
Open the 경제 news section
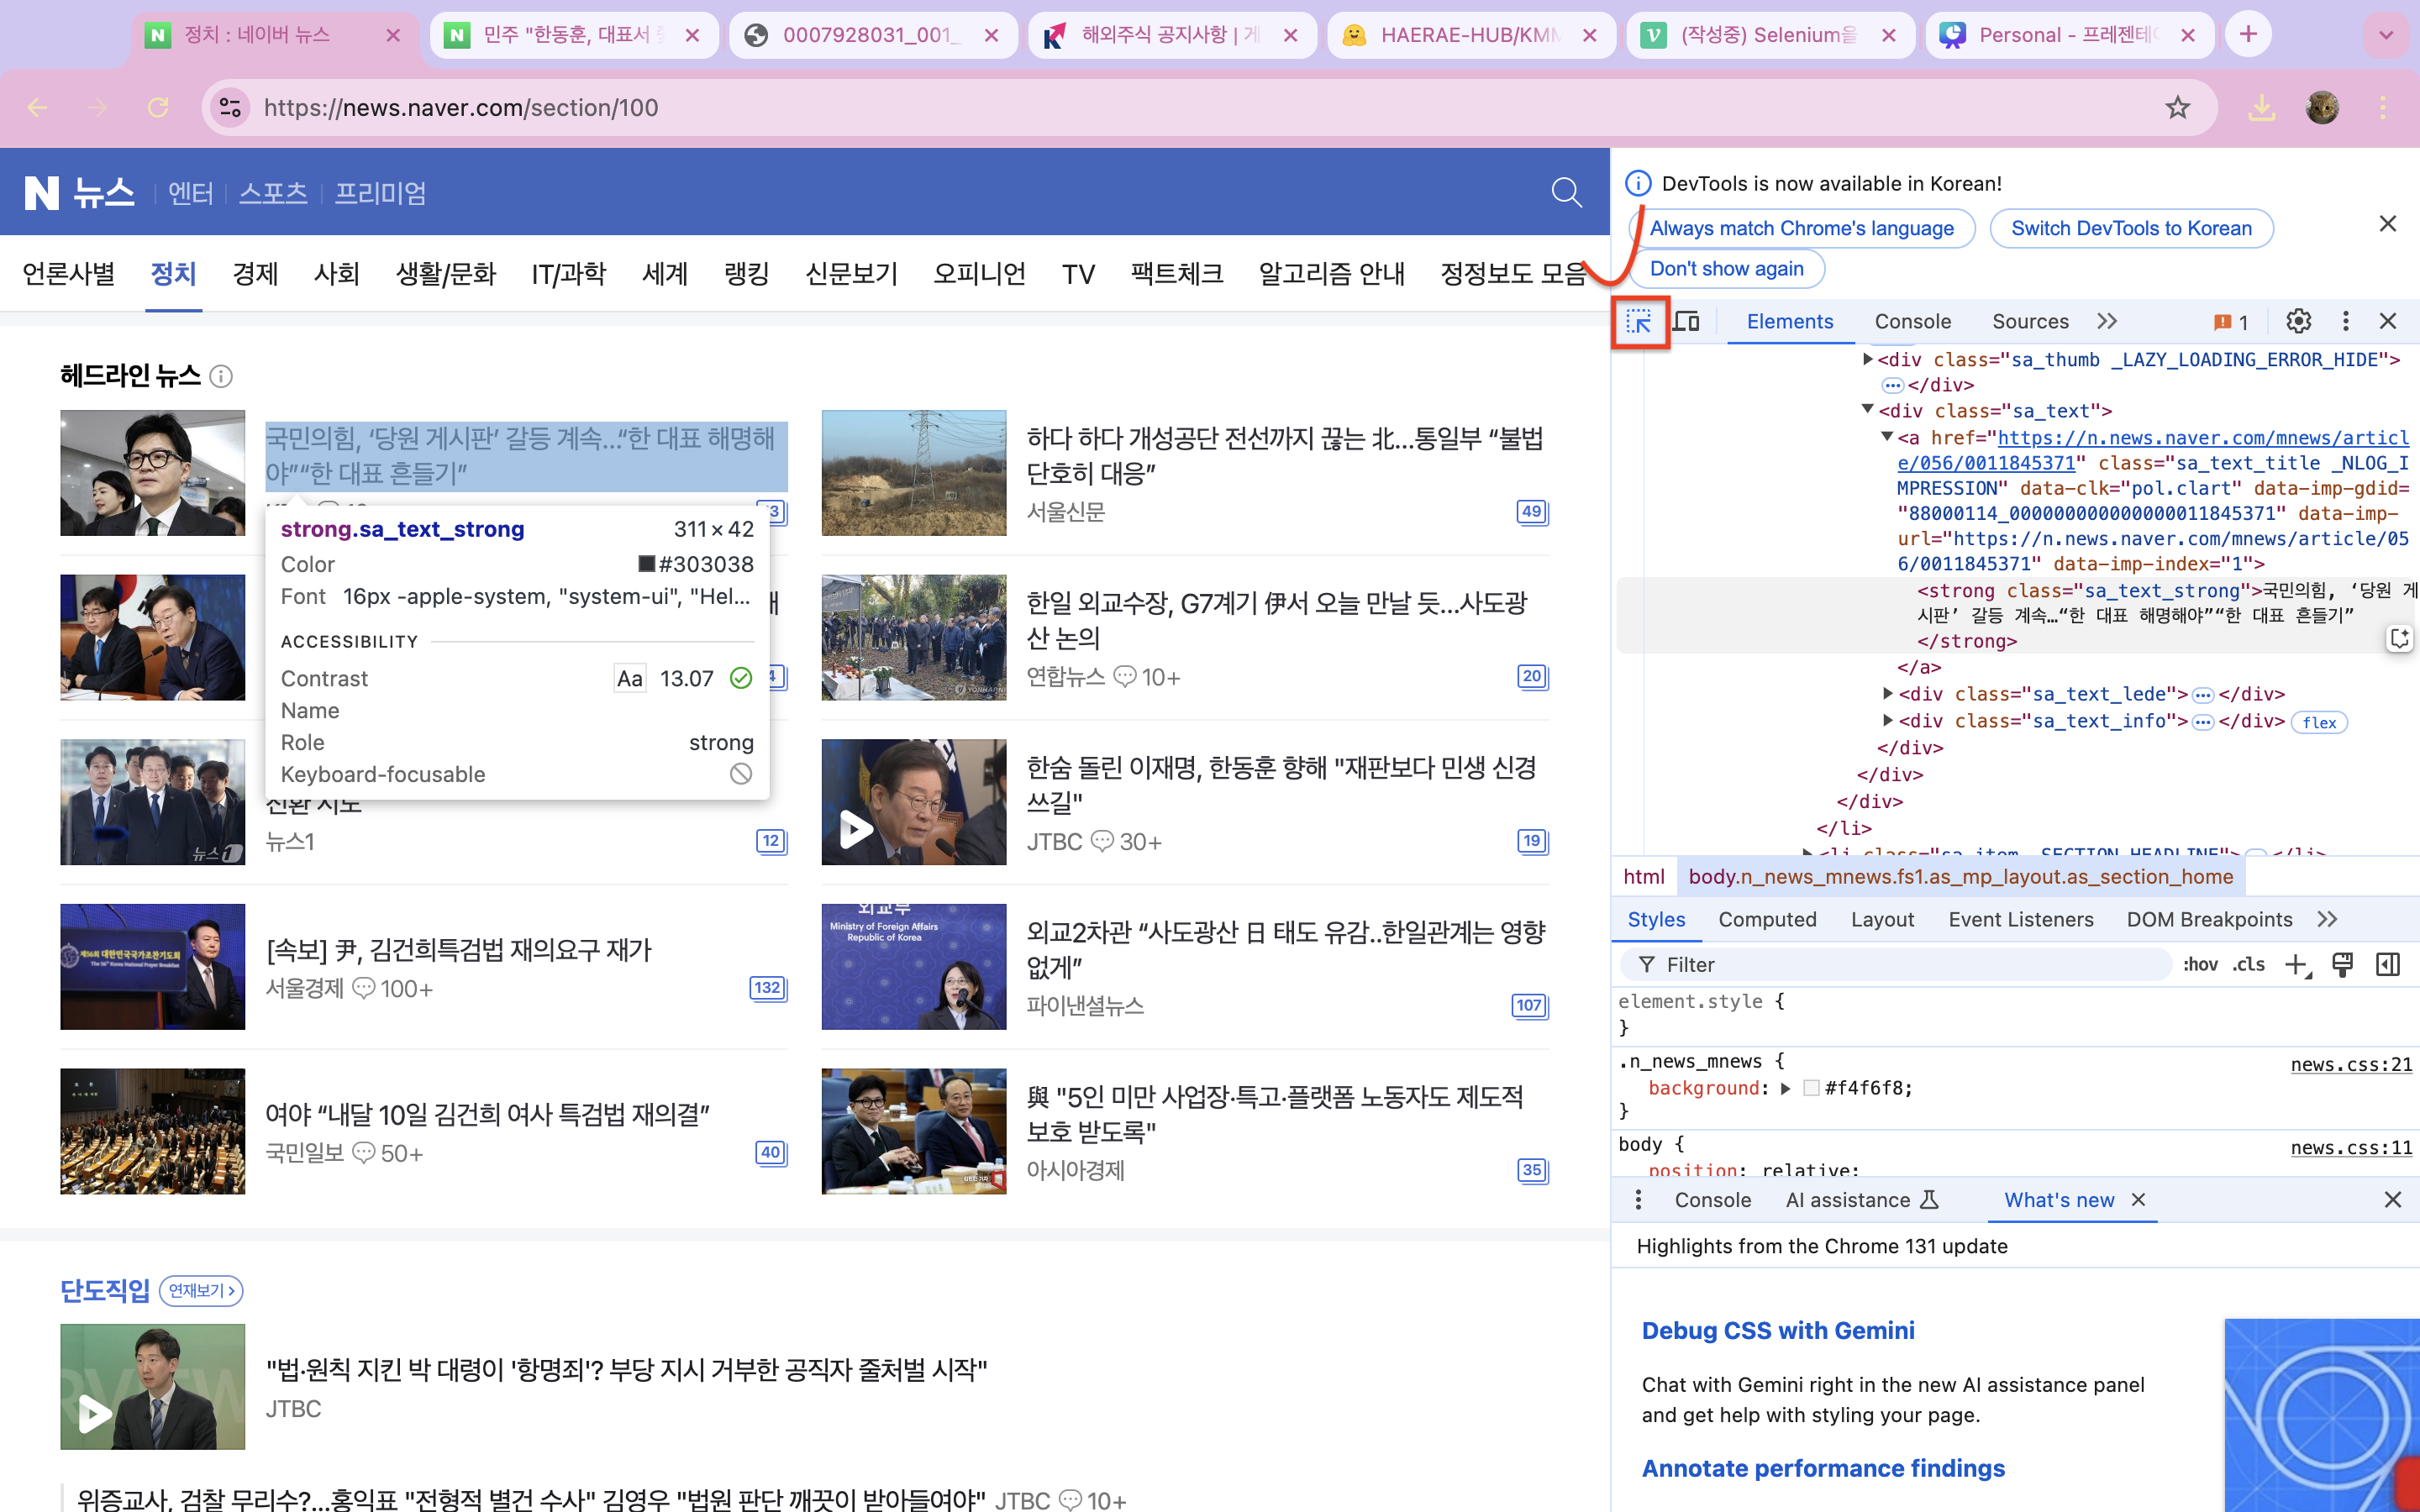tap(255, 274)
